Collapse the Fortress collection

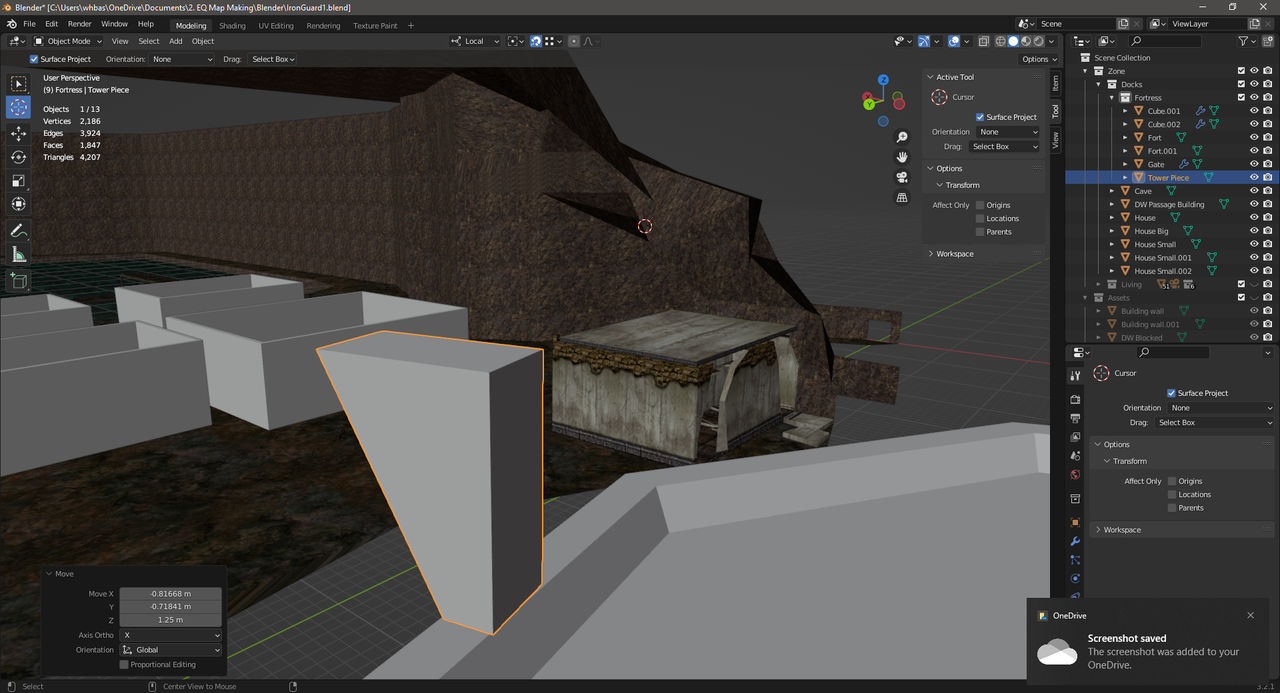(x=1112, y=98)
